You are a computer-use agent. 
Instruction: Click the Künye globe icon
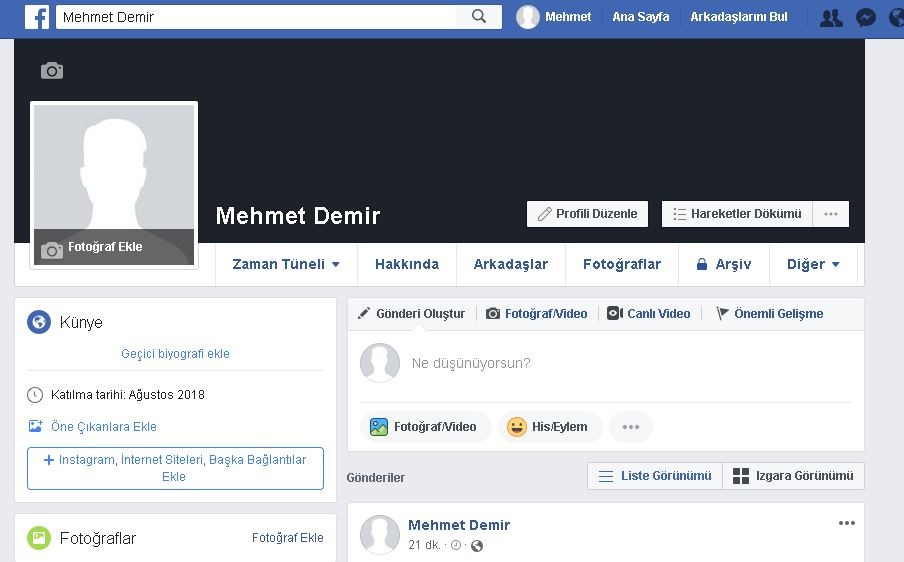click(39, 322)
